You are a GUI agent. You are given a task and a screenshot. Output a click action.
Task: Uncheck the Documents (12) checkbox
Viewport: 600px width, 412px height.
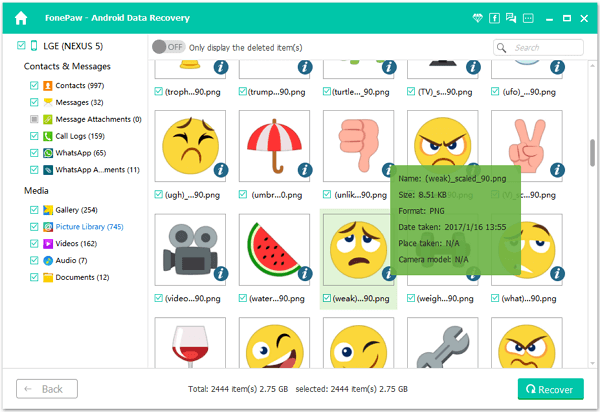[34, 277]
